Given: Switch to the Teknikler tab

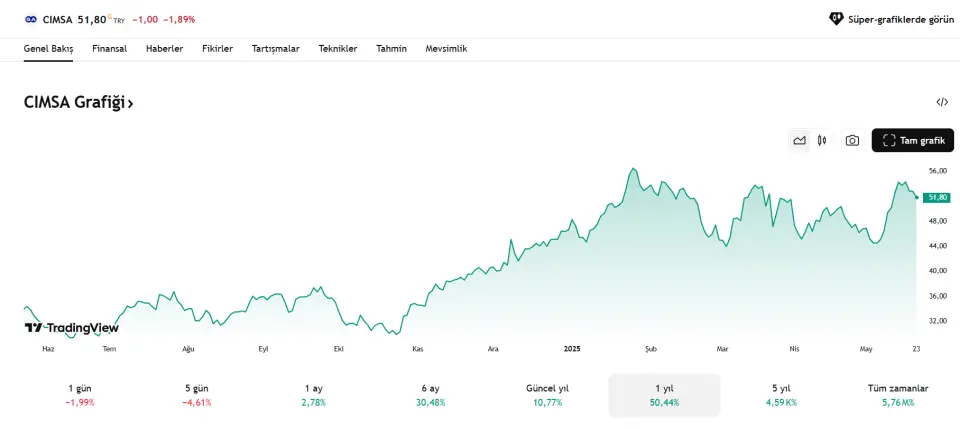Looking at the screenshot, I should pos(338,49).
